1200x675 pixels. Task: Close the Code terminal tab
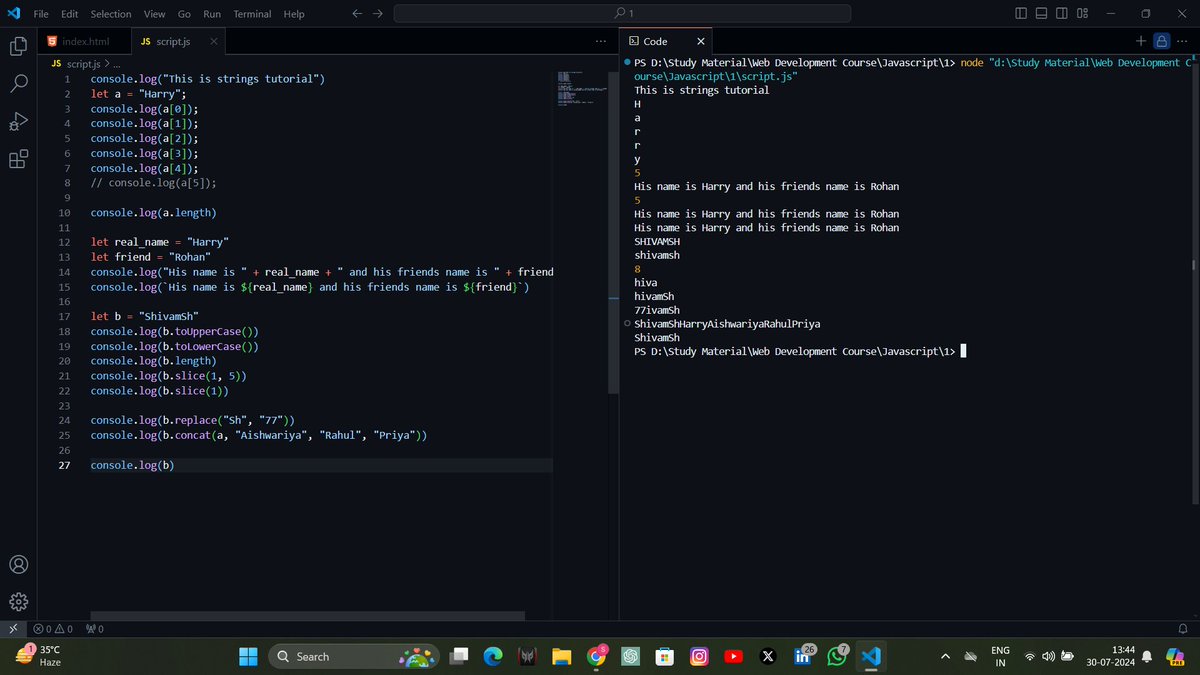click(x=700, y=42)
